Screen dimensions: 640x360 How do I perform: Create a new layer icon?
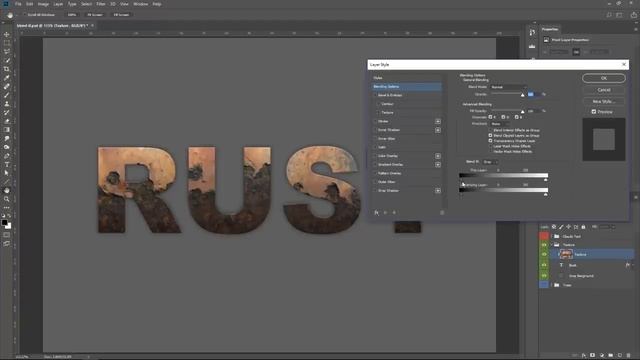tap(620, 356)
